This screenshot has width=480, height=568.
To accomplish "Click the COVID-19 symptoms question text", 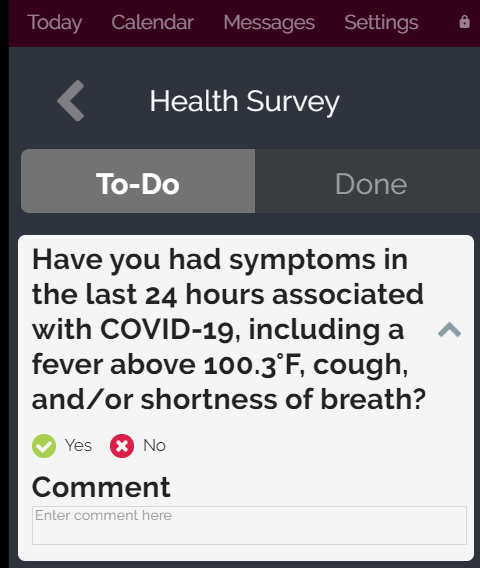I will 228,329.
